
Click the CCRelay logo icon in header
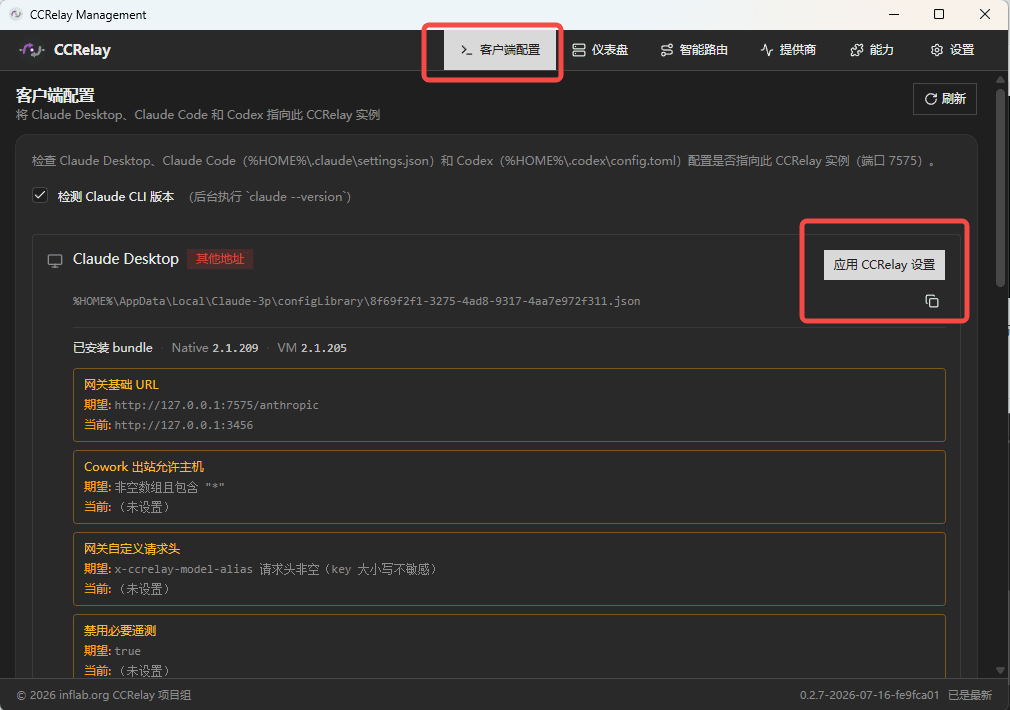pyautogui.click(x=31, y=50)
